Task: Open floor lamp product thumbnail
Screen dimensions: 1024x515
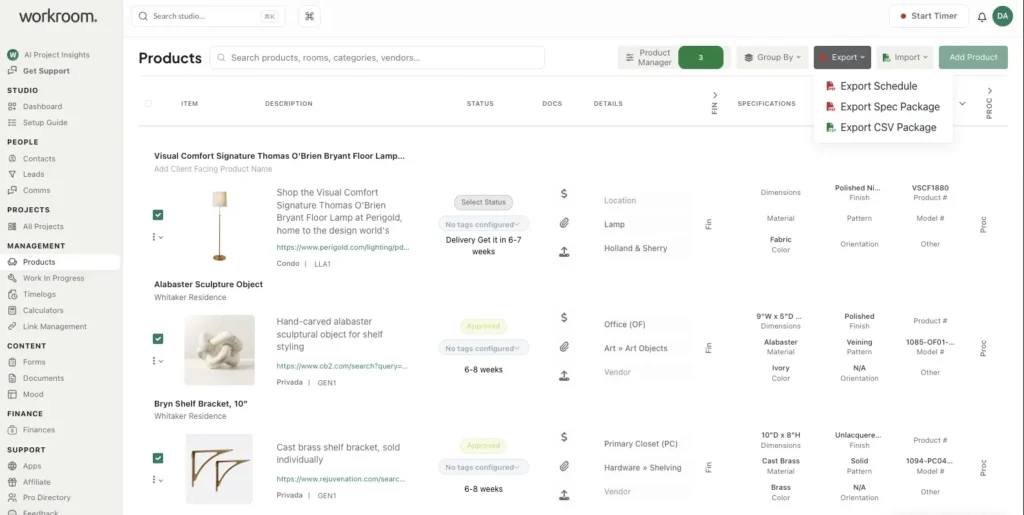Action: click(x=219, y=225)
